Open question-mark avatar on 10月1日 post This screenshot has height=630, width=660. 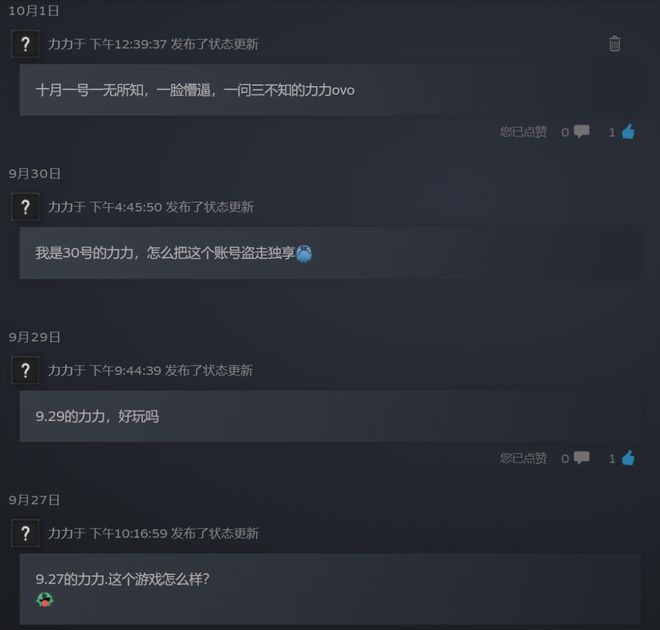[x=25, y=44]
